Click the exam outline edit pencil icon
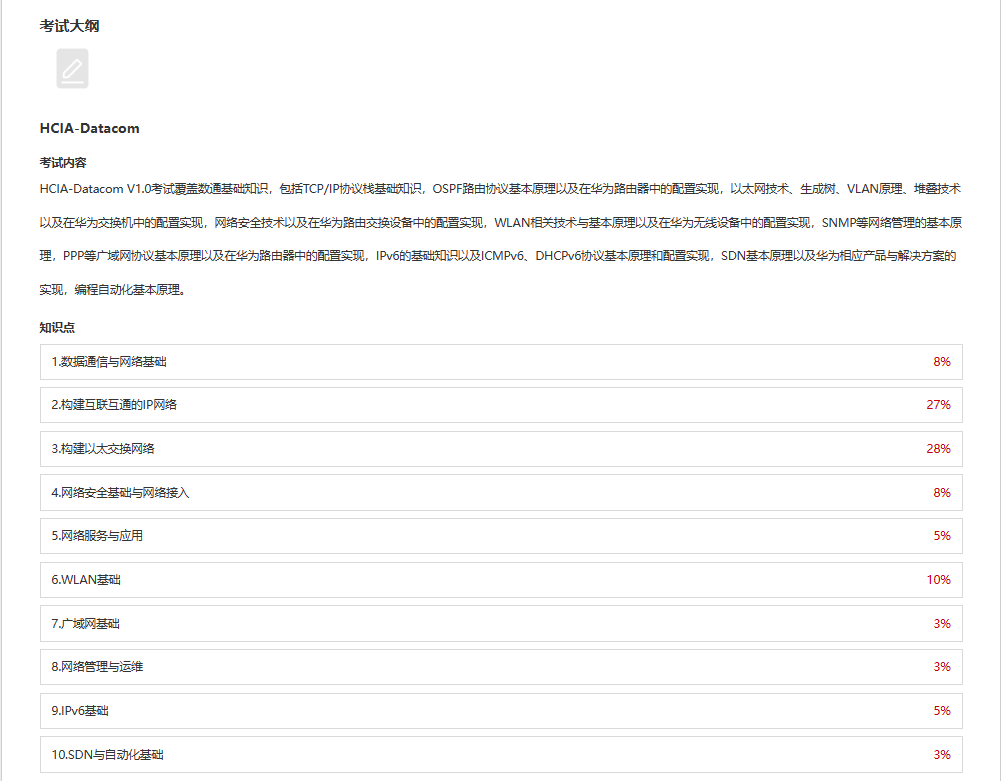The height and width of the screenshot is (781, 1001). pos(72,68)
